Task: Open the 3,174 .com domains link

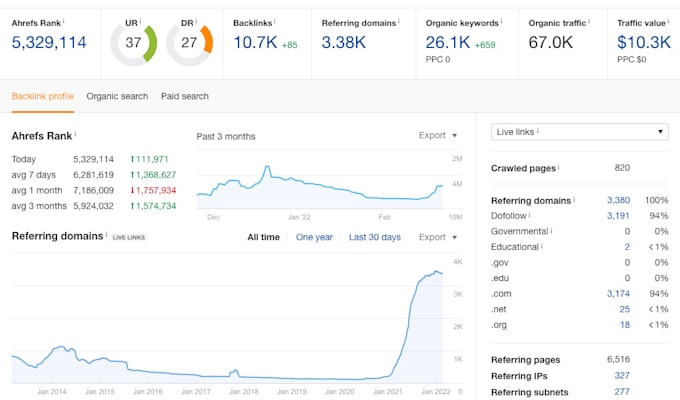Action: coord(618,294)
